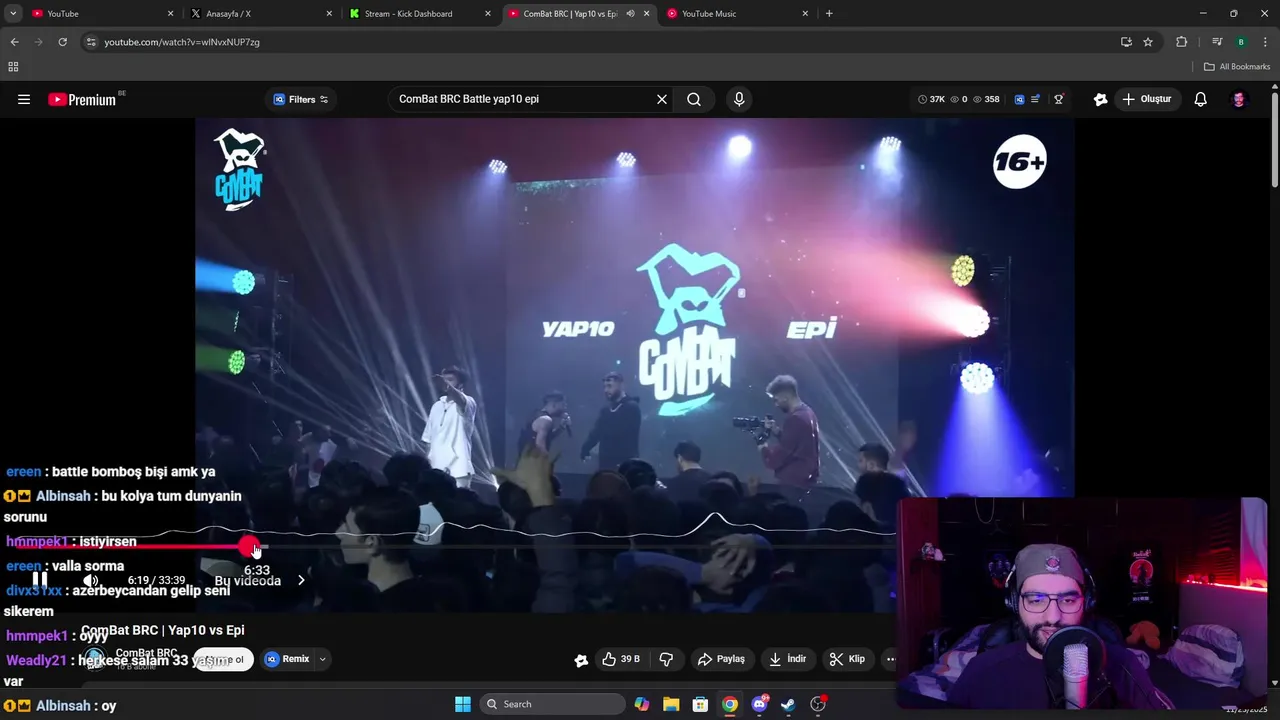Go back with browser back arrow
Image resolution: width=1280 pixels, height=720 pixels.
point(14,42)
